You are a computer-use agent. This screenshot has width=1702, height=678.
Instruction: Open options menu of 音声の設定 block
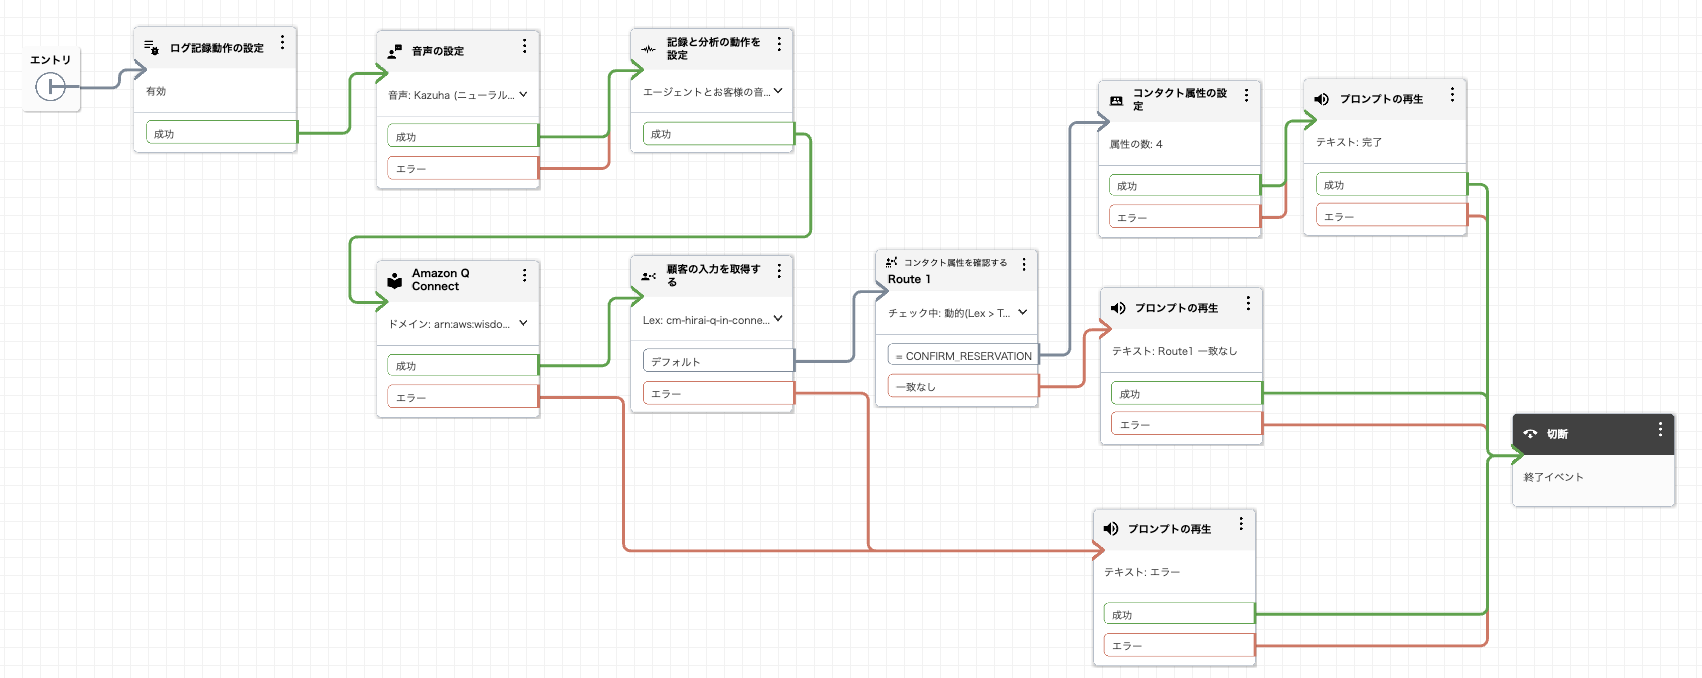click(x=524, y=46)
